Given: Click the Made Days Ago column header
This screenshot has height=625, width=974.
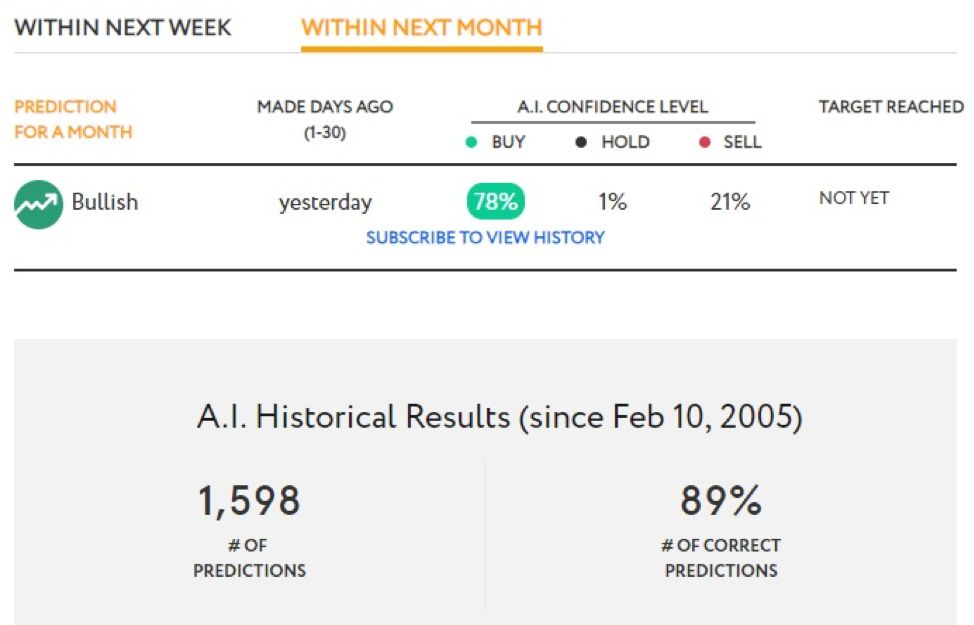Looking at the screenshot, I should pyautogui.click(x=325, y=119).
